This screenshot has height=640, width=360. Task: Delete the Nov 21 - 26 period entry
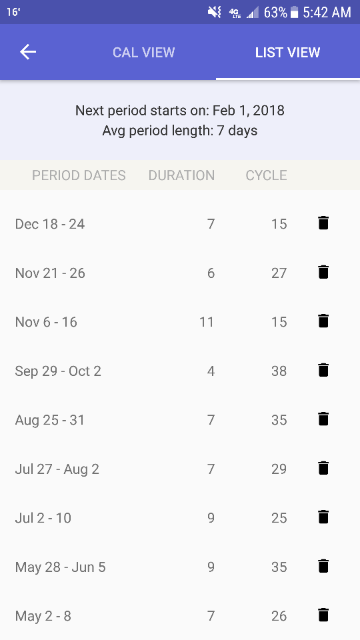[x=323, y=272]
